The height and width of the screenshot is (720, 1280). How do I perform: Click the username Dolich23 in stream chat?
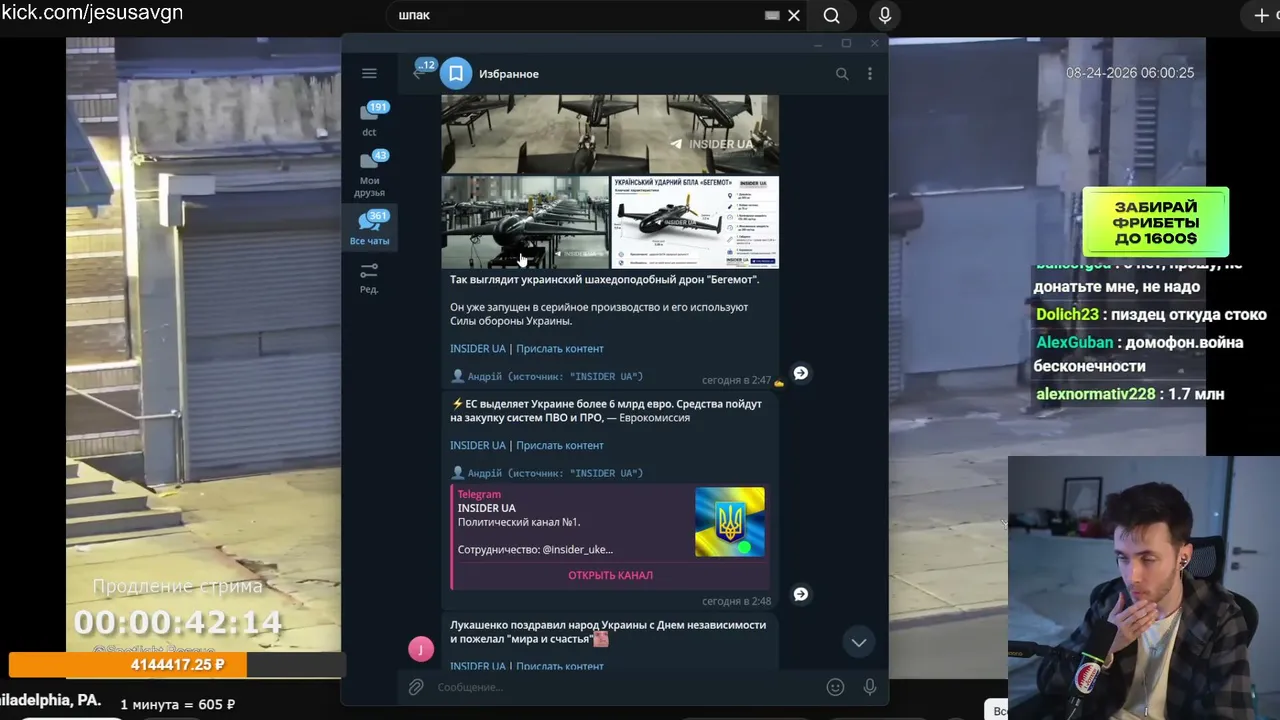click(1067, 314)
